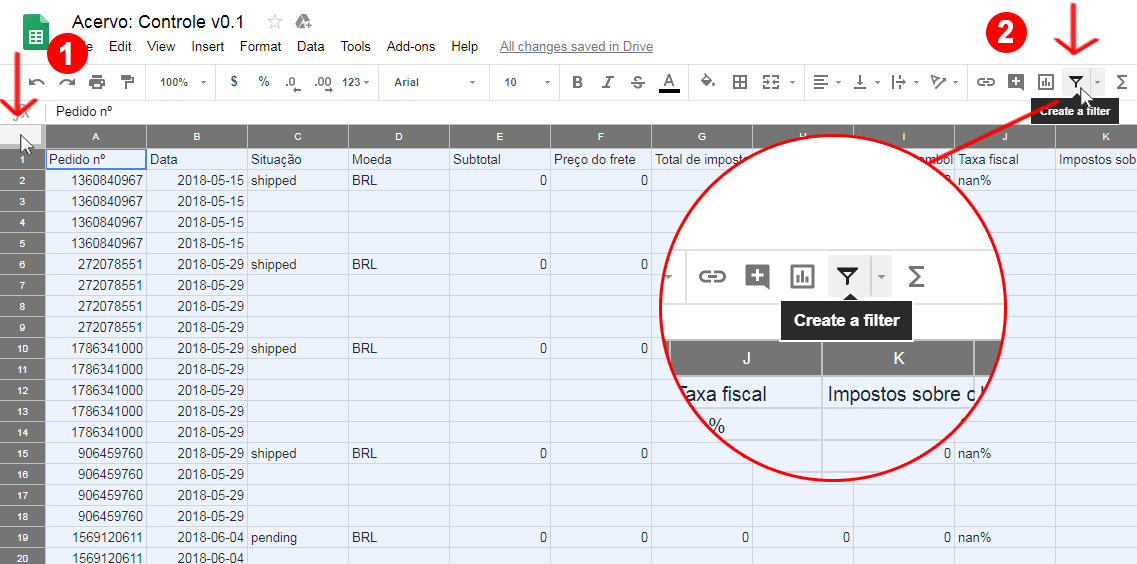Click Create a filter in top toolbar
The image size is (1137, 564).
click(x=1075, y=82)
